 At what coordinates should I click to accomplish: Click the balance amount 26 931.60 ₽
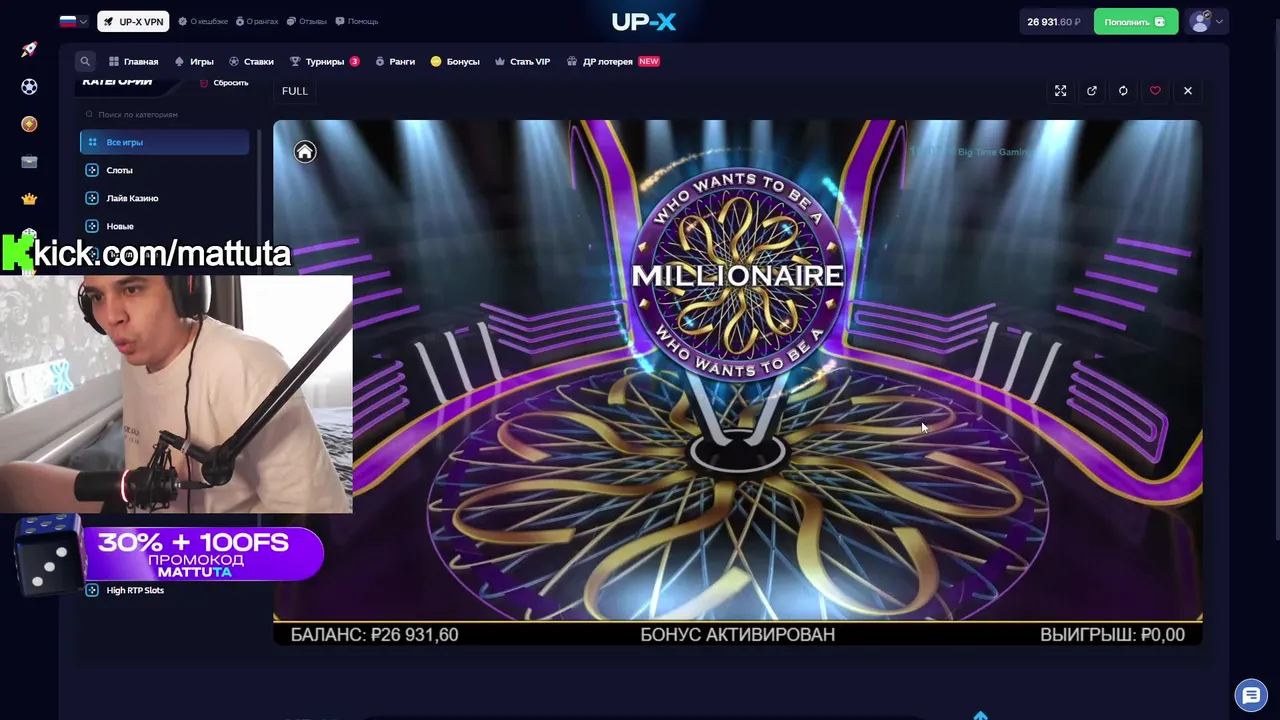tap(1053, 22)
